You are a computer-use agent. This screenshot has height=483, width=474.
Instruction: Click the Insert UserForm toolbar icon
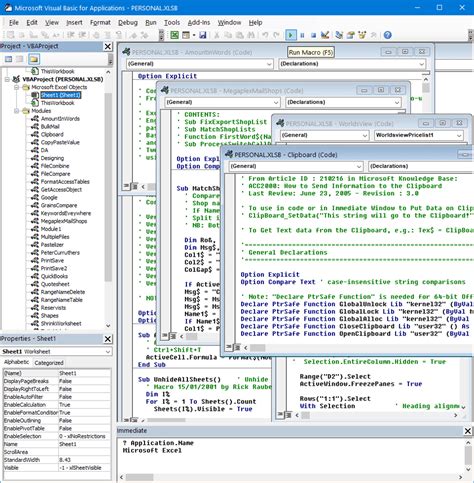point(186,35)
